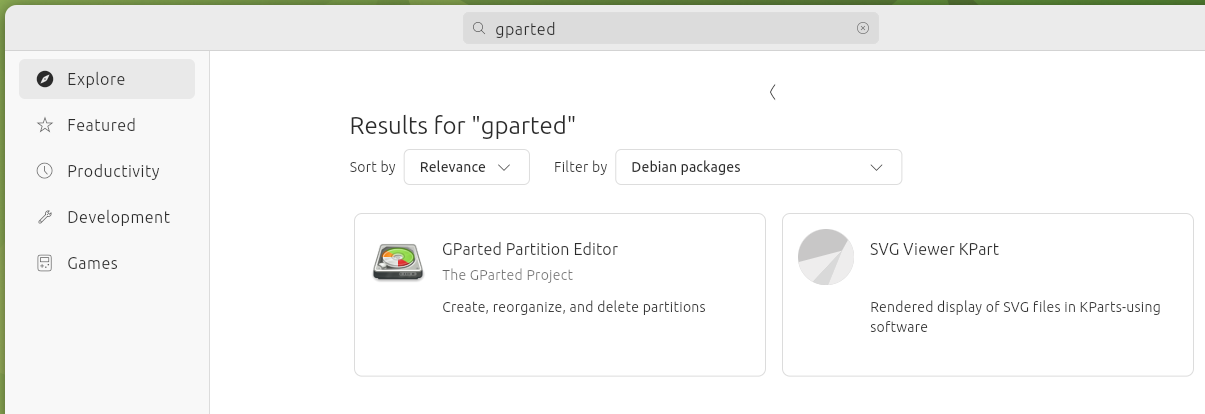Click the SVG Viewer KPart icon
1205x414 pixels.
tap(826, 257)
